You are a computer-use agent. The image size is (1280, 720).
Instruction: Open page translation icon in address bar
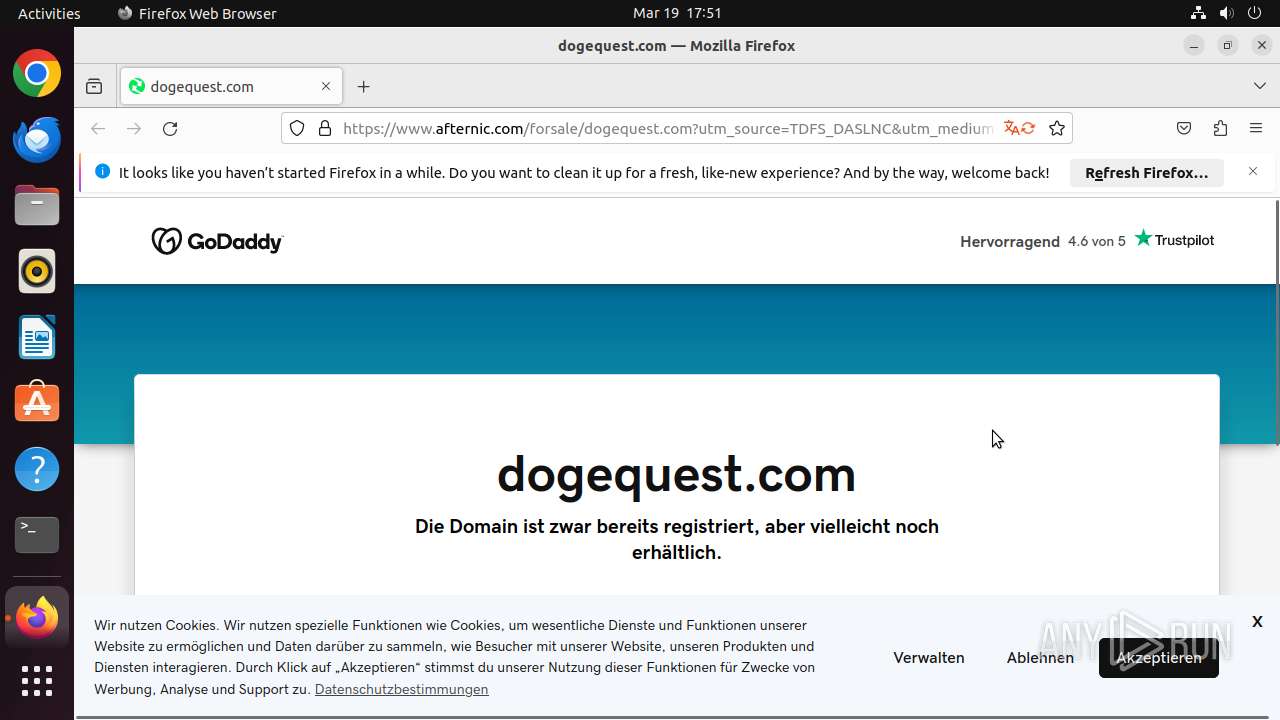click(1019, 128)
